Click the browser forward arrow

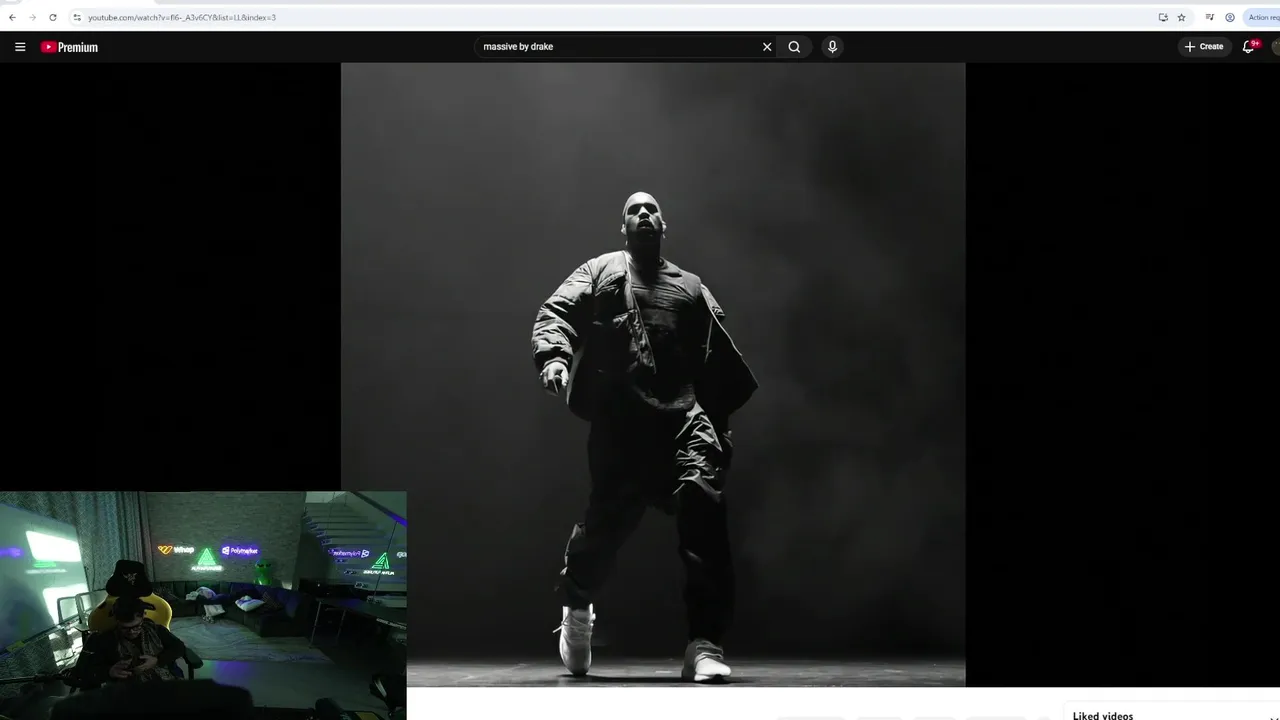tap(32, 17)
